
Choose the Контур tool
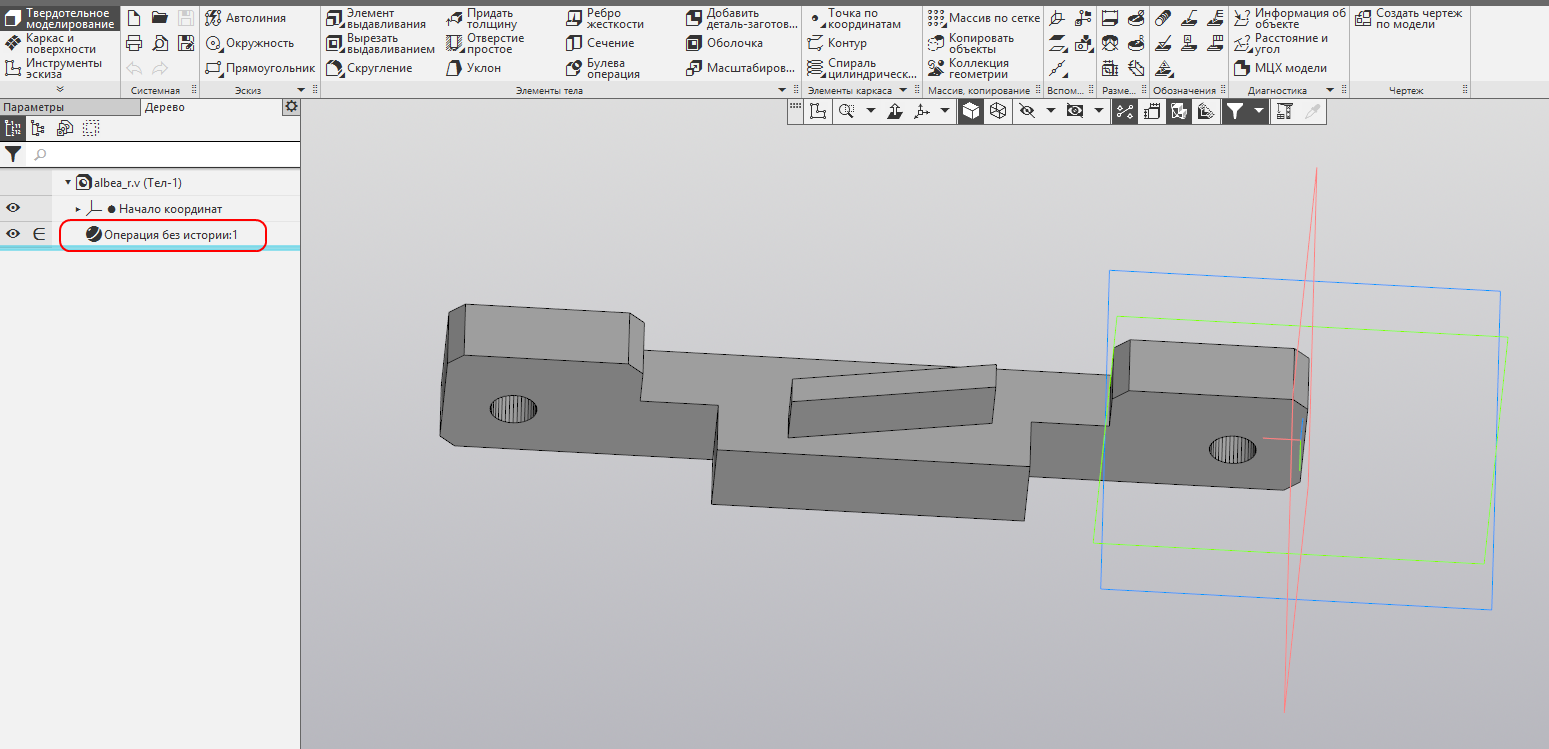[838, 43]
